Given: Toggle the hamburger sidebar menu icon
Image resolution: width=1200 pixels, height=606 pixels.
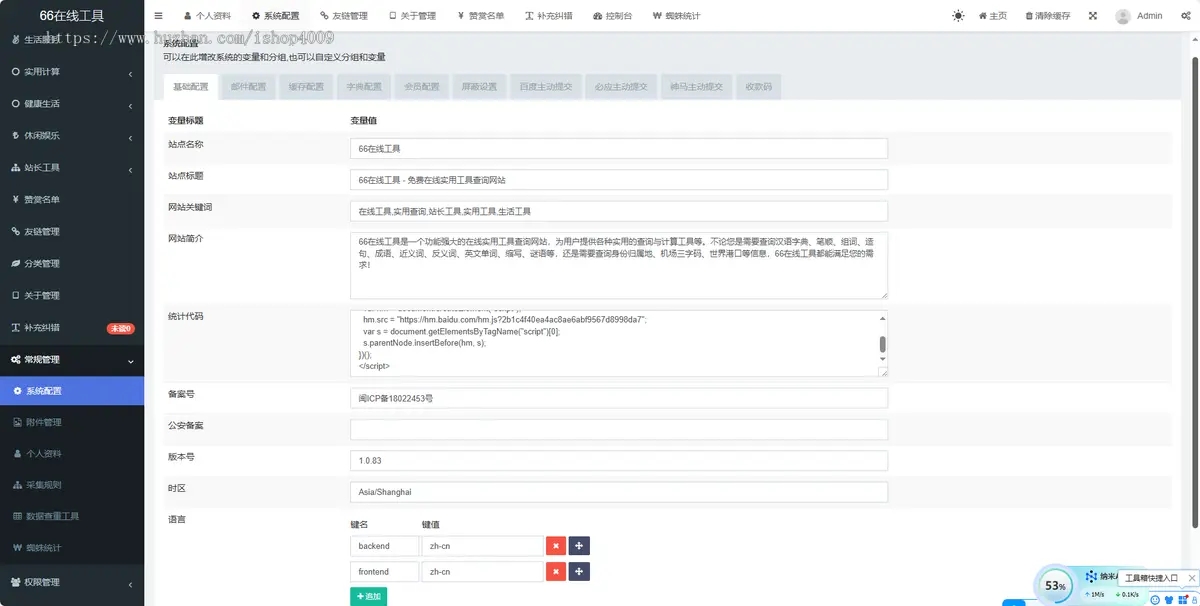Looking at the screenshot, I should pyautogui.click(x=159, y=16).
